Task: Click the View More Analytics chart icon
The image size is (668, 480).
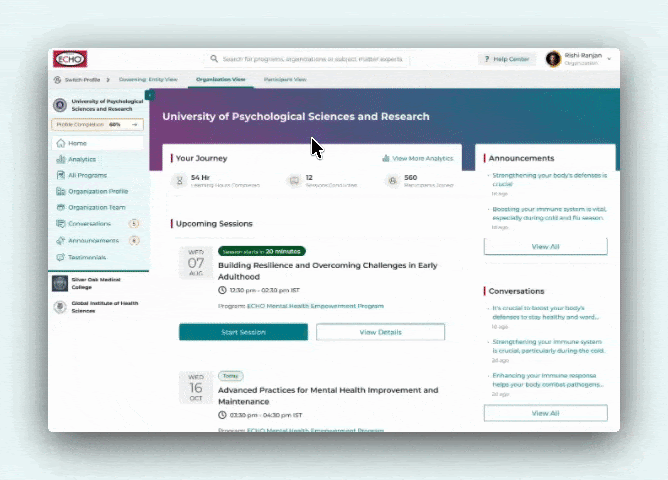Action: click(386, 158)
